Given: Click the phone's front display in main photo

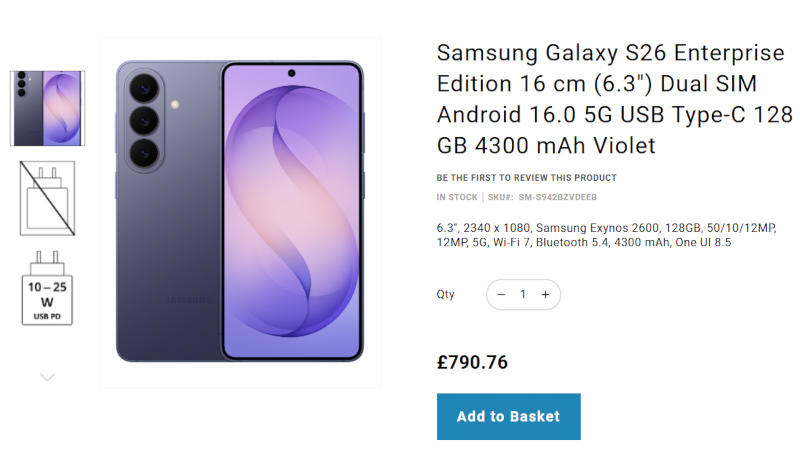Looking at the screenshot, I should 292,220.
